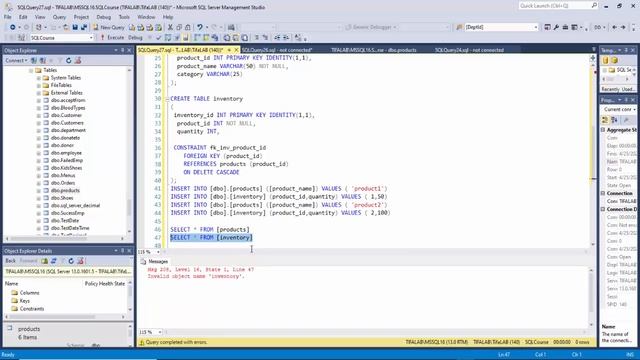The height and width of the screenshot is (360, 640).
Task: Open the File menu
Action: pyautogui.click(x=8, y=17)
